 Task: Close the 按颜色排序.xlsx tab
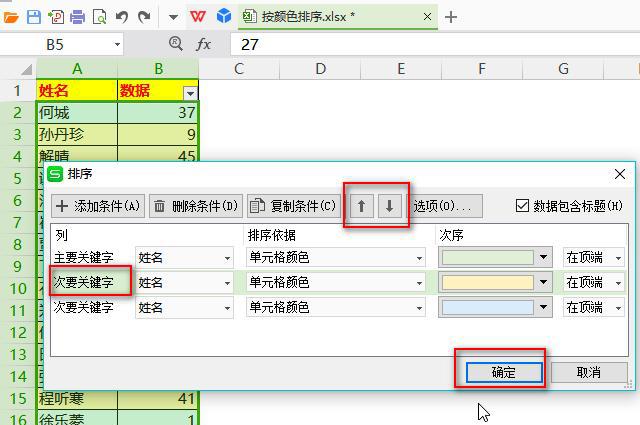427,17
